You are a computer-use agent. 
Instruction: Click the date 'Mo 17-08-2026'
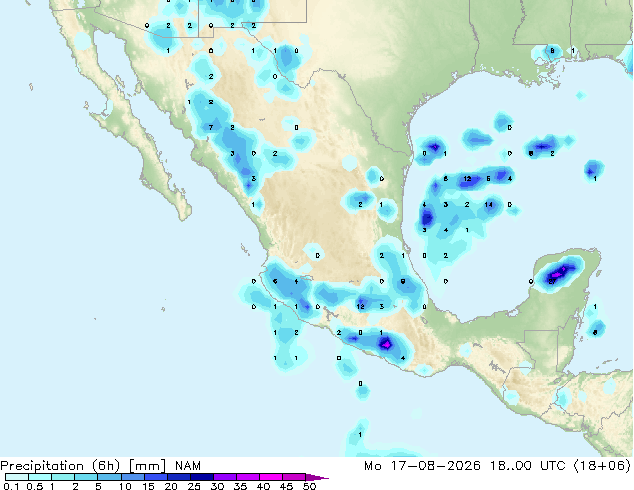click(423, 466)
